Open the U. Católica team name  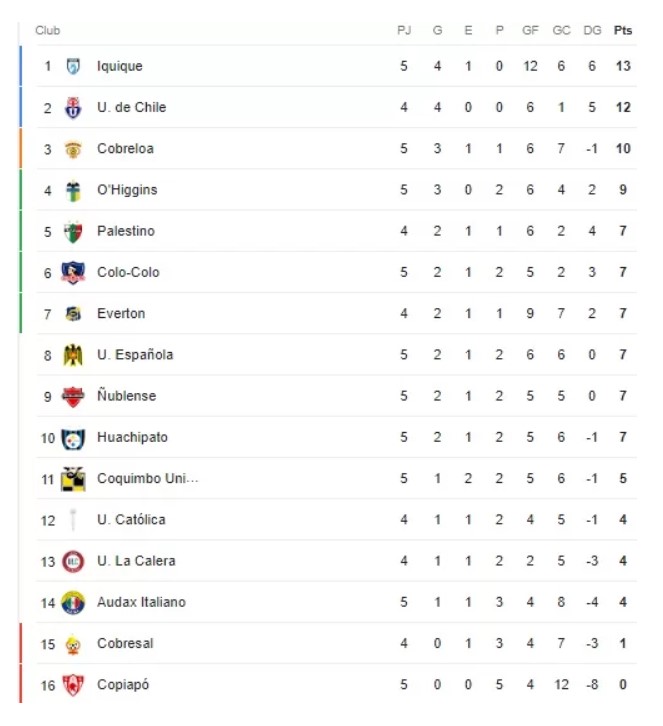(131, 520)
